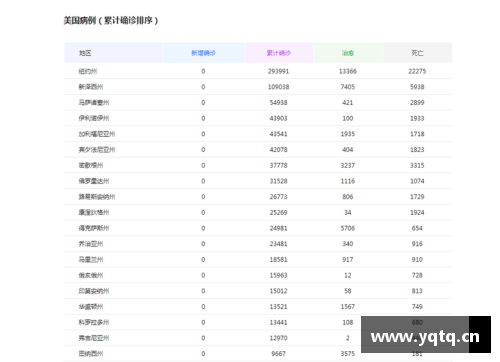Screen dimensions: 500x362
Task: Click the cumulative value 293991
Action: [x=279, y=71]
